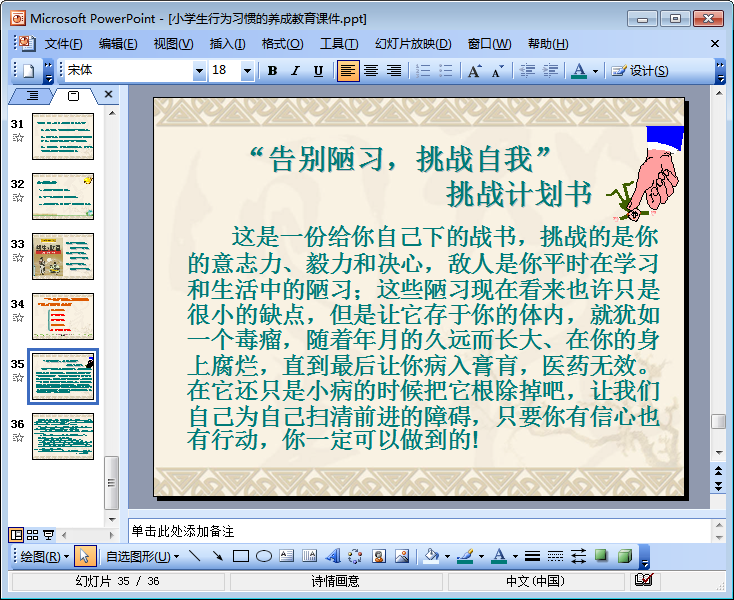Decrease font size
734x600 pixels.
tap(497, 71)
